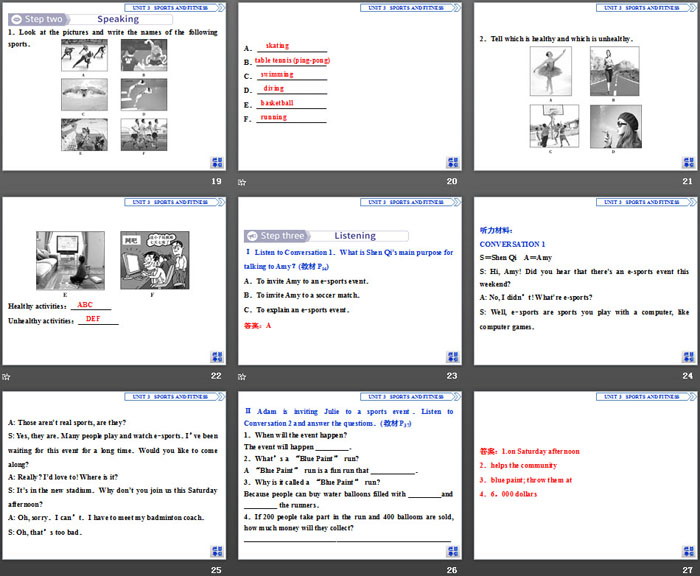This screenshot has width=700, height=576.
Task: Click the slide number 21 label
Action: tap(686, 181)
